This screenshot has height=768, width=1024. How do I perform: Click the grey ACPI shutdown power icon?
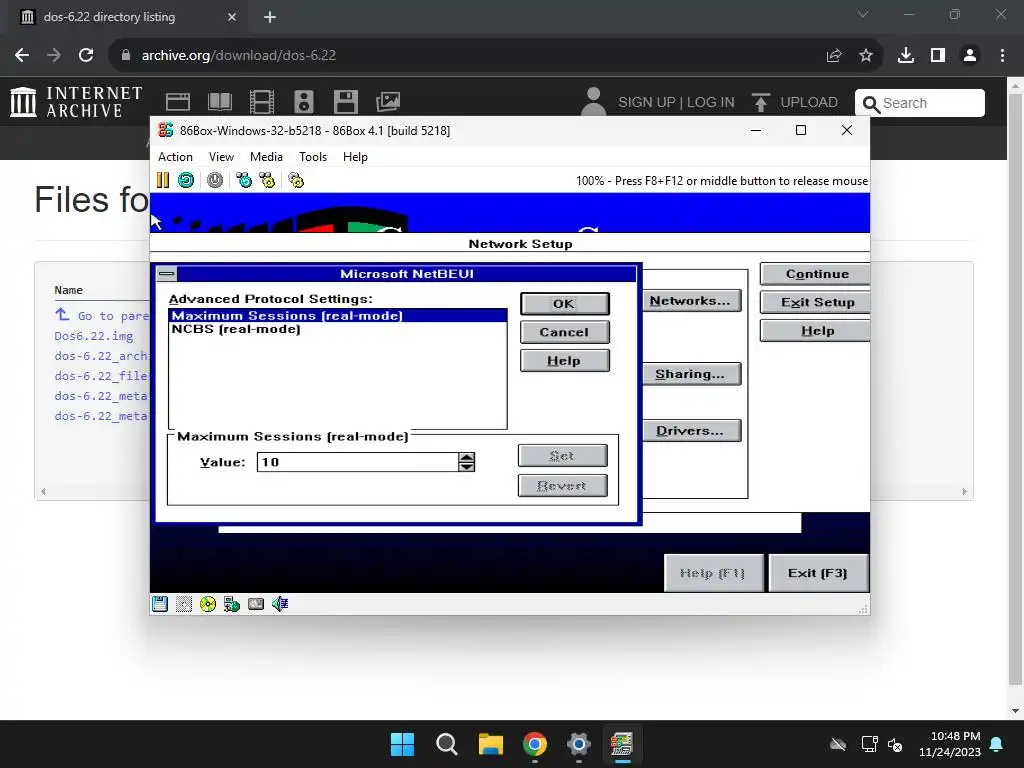pos(215,180)
